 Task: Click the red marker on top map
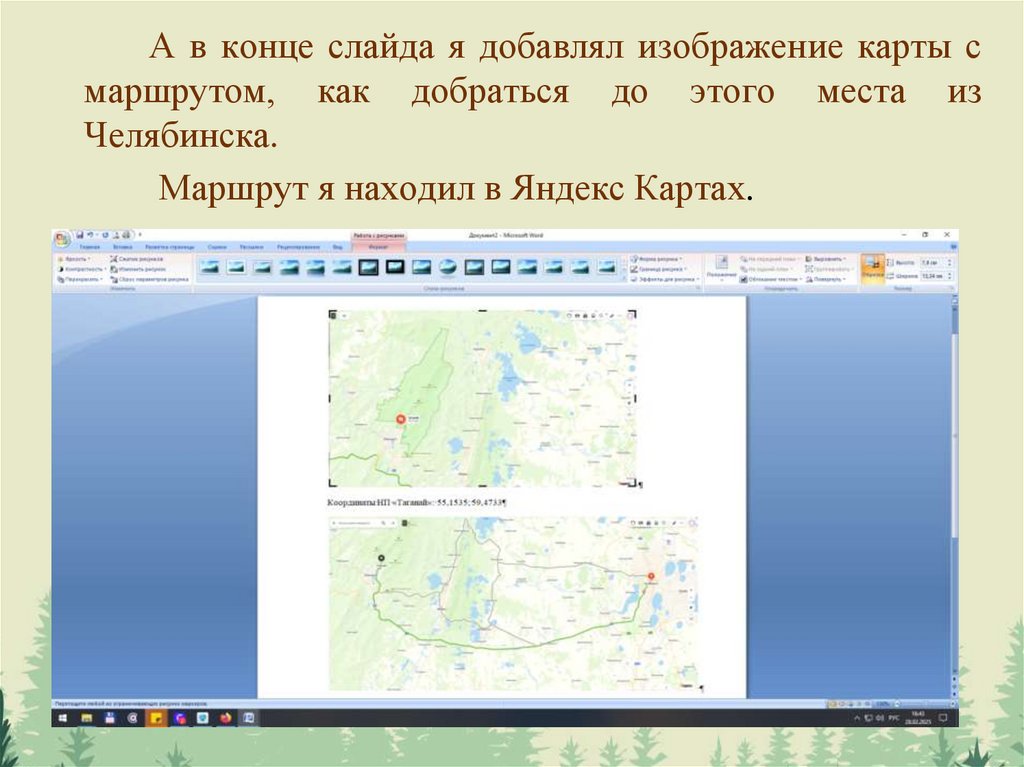[401, 419]
